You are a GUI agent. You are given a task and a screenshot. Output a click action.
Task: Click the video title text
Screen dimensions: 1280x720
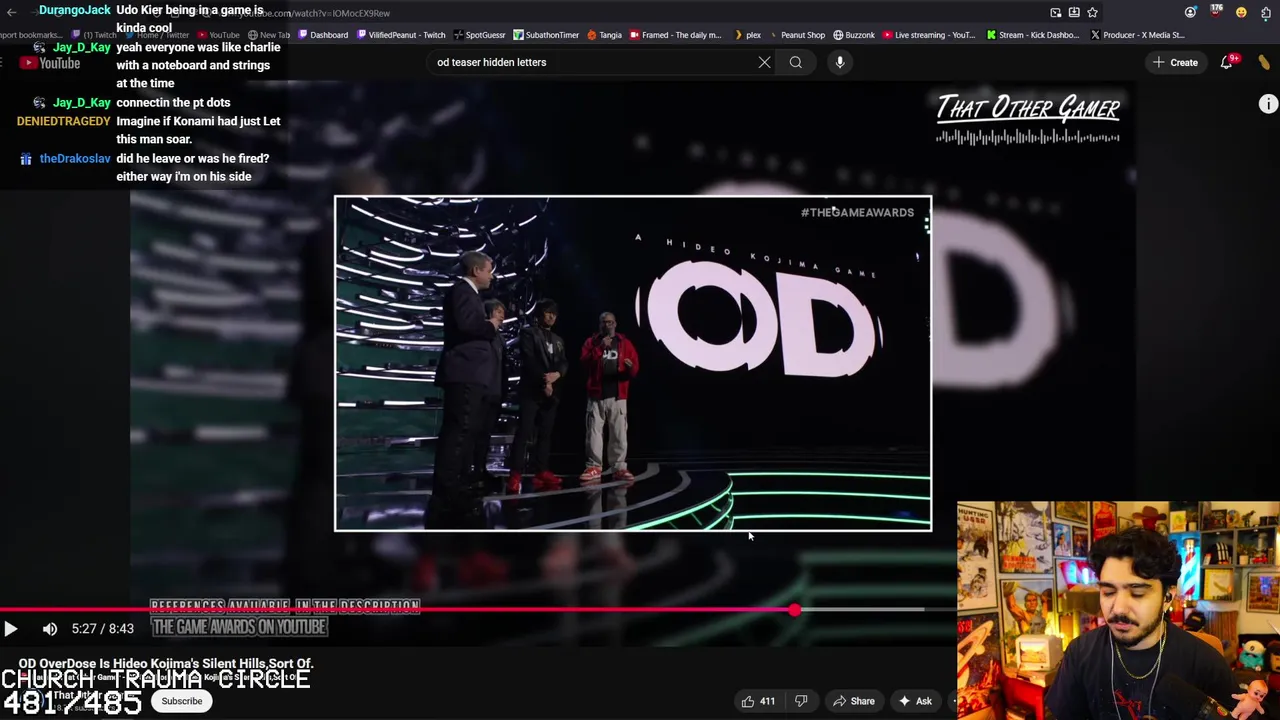click(x=166, y=664)
